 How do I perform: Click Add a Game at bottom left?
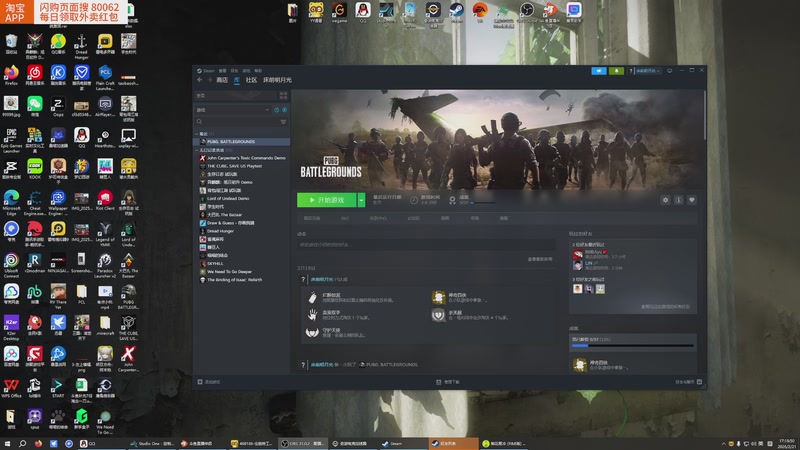coord(209,382)
